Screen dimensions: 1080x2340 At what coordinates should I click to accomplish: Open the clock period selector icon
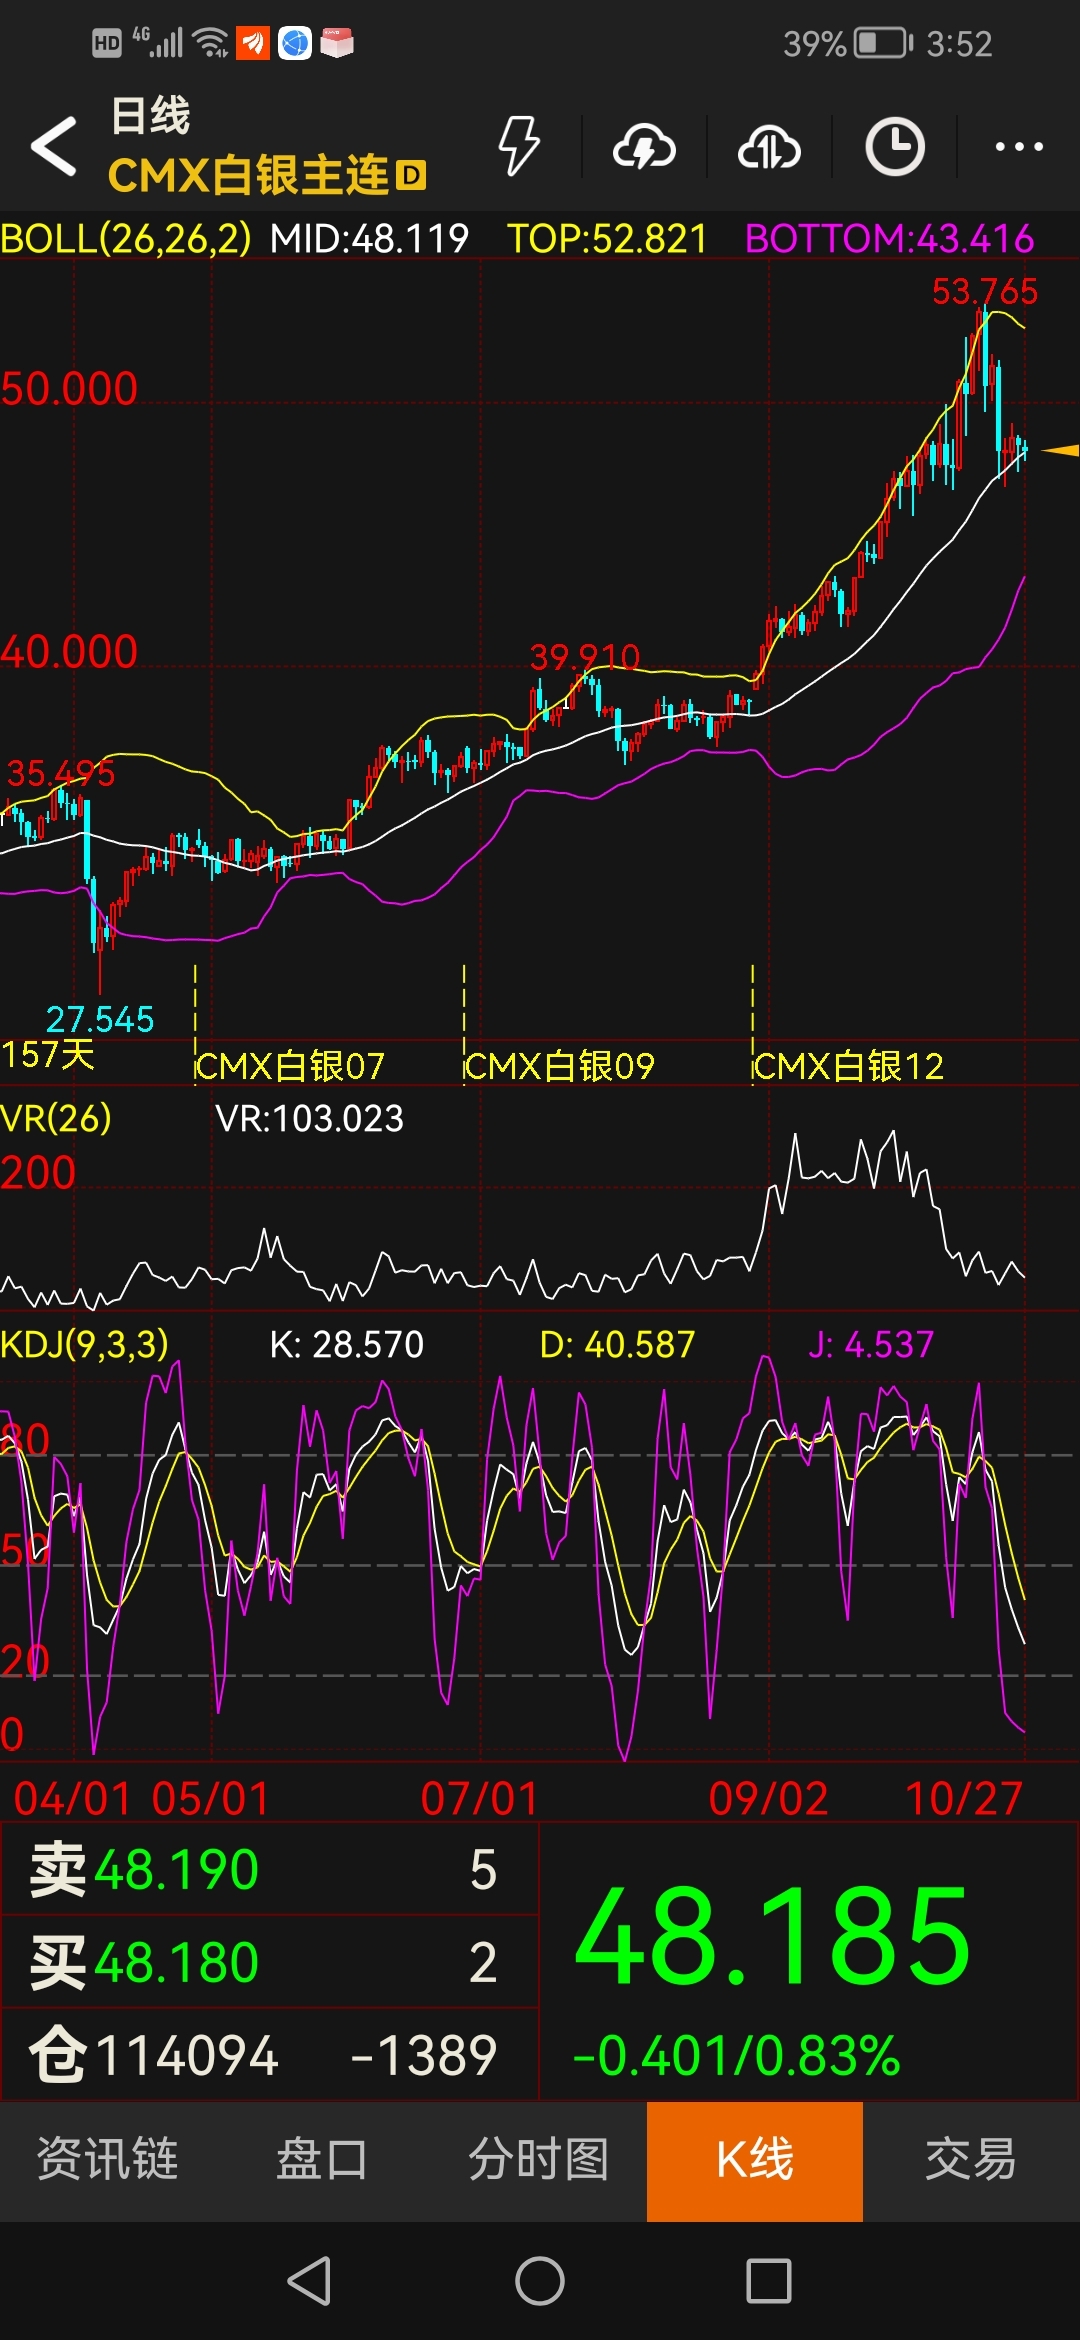pos(894,147)
